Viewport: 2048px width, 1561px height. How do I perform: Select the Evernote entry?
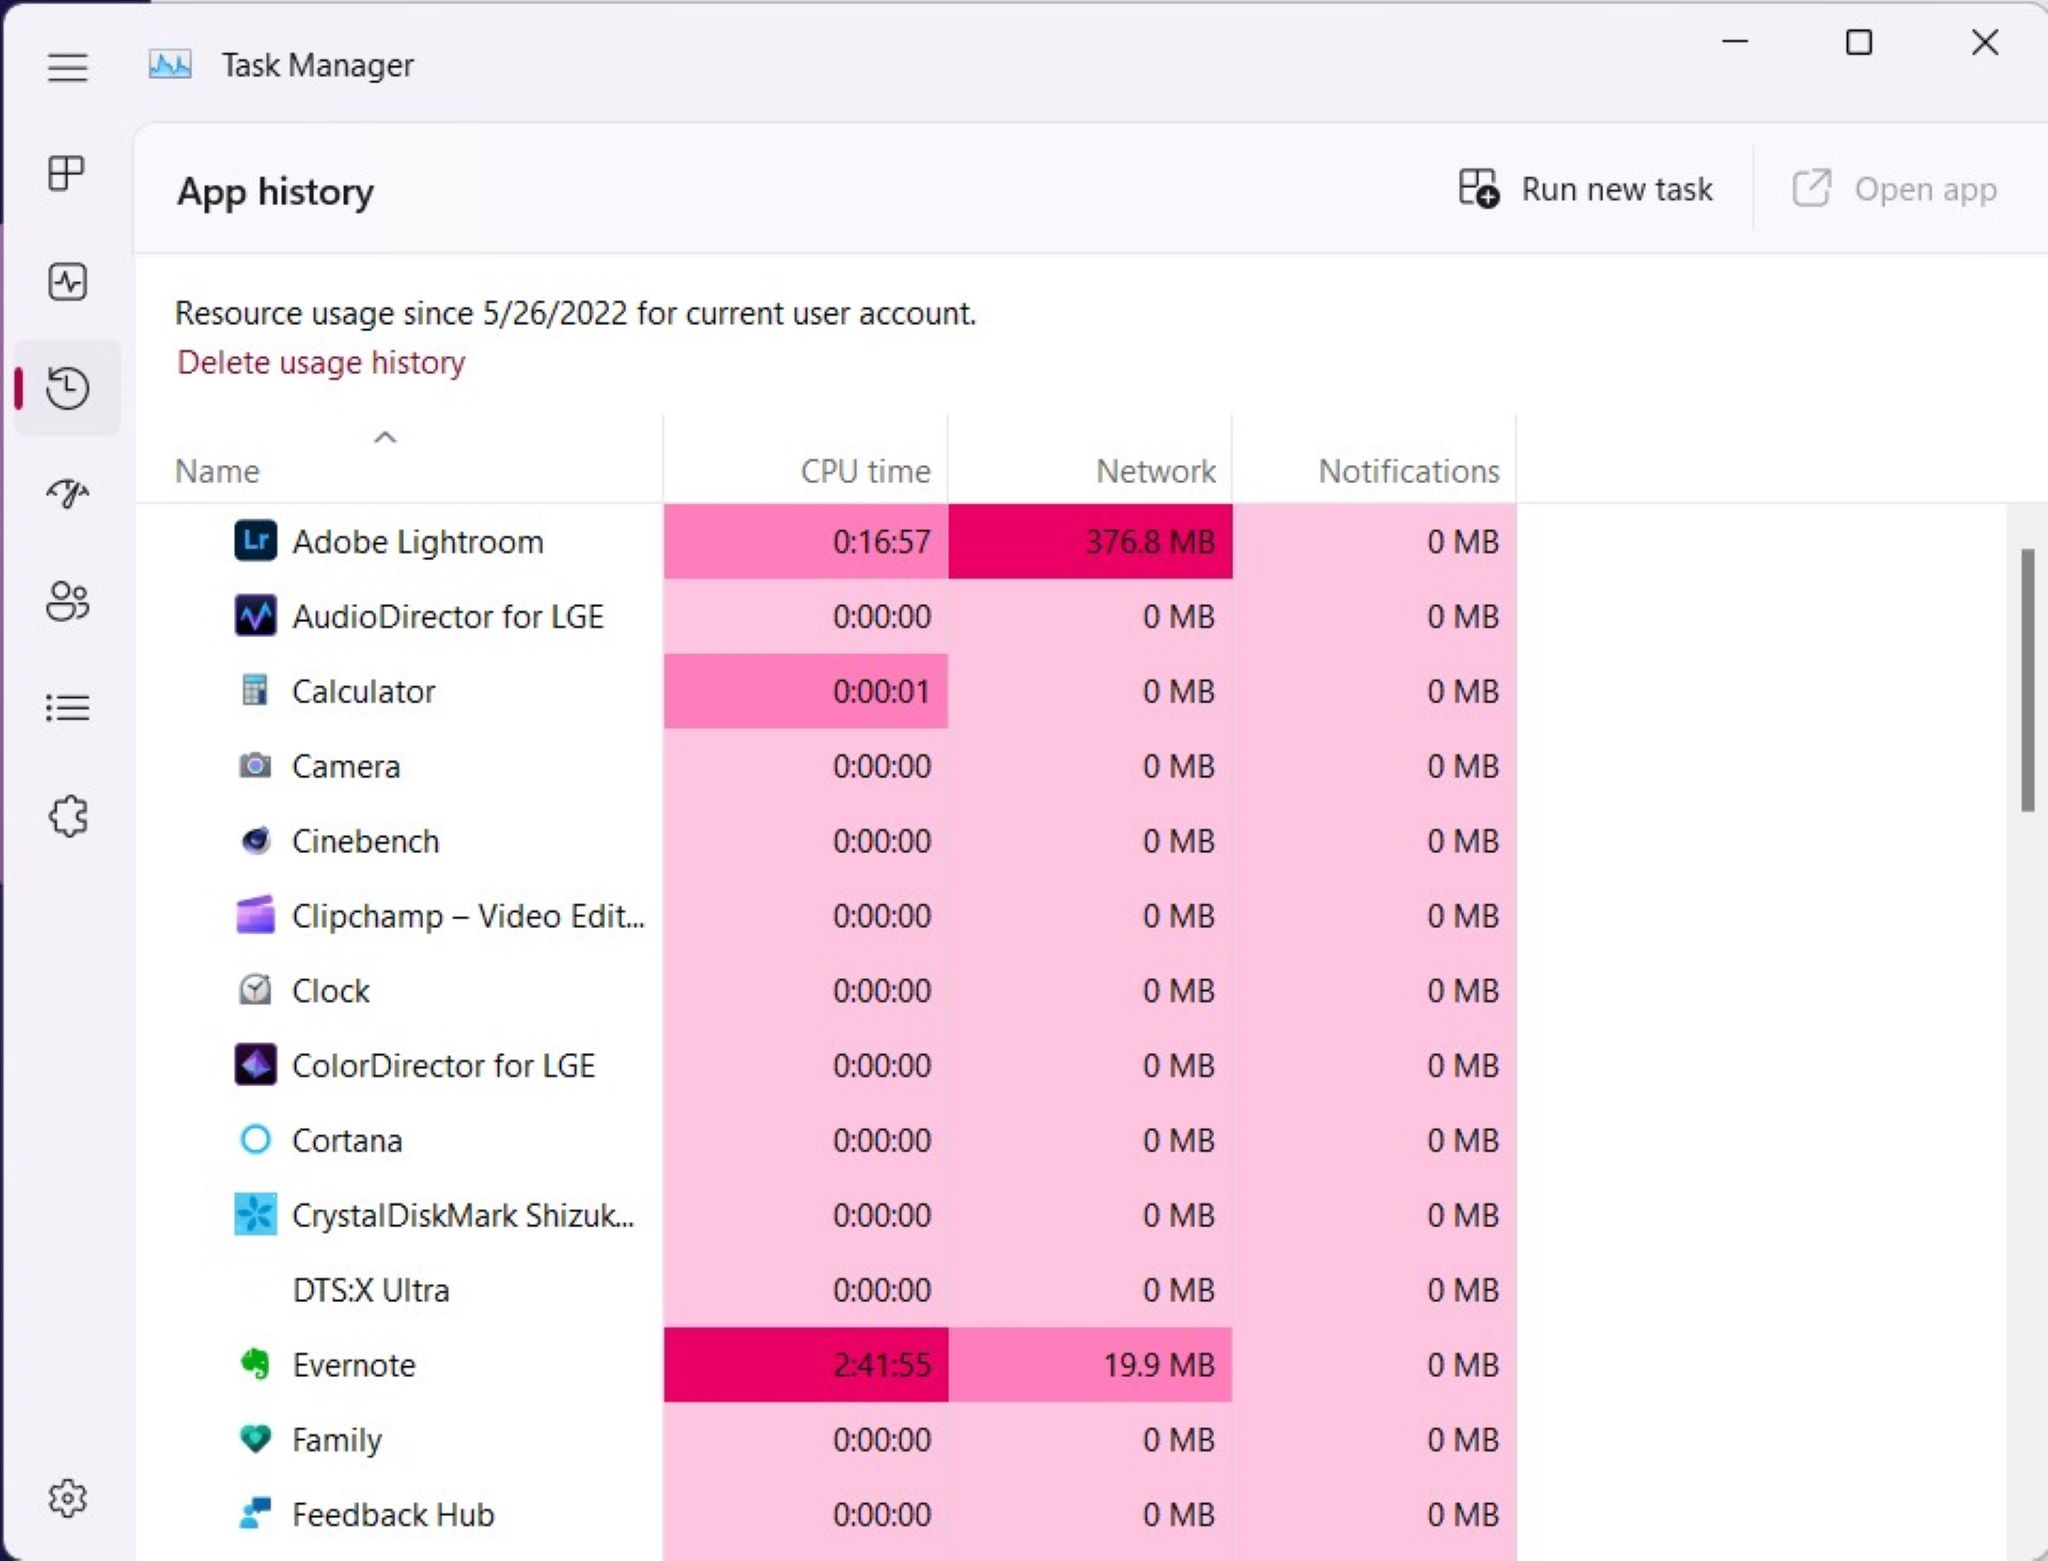click(x=354, y=1364)
